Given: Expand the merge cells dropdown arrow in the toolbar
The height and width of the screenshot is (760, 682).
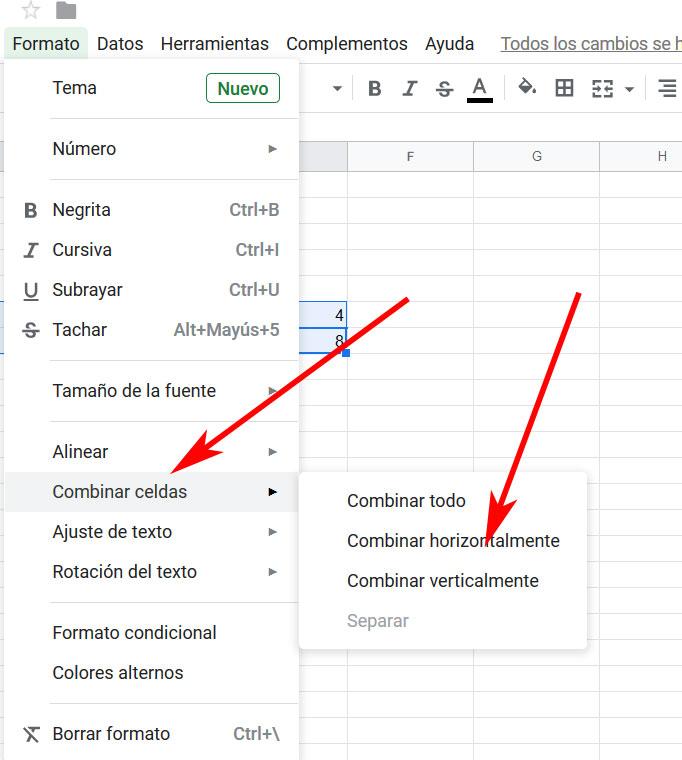Looking at the screenshot, I should pyautogui.click(x=629, y=89).
